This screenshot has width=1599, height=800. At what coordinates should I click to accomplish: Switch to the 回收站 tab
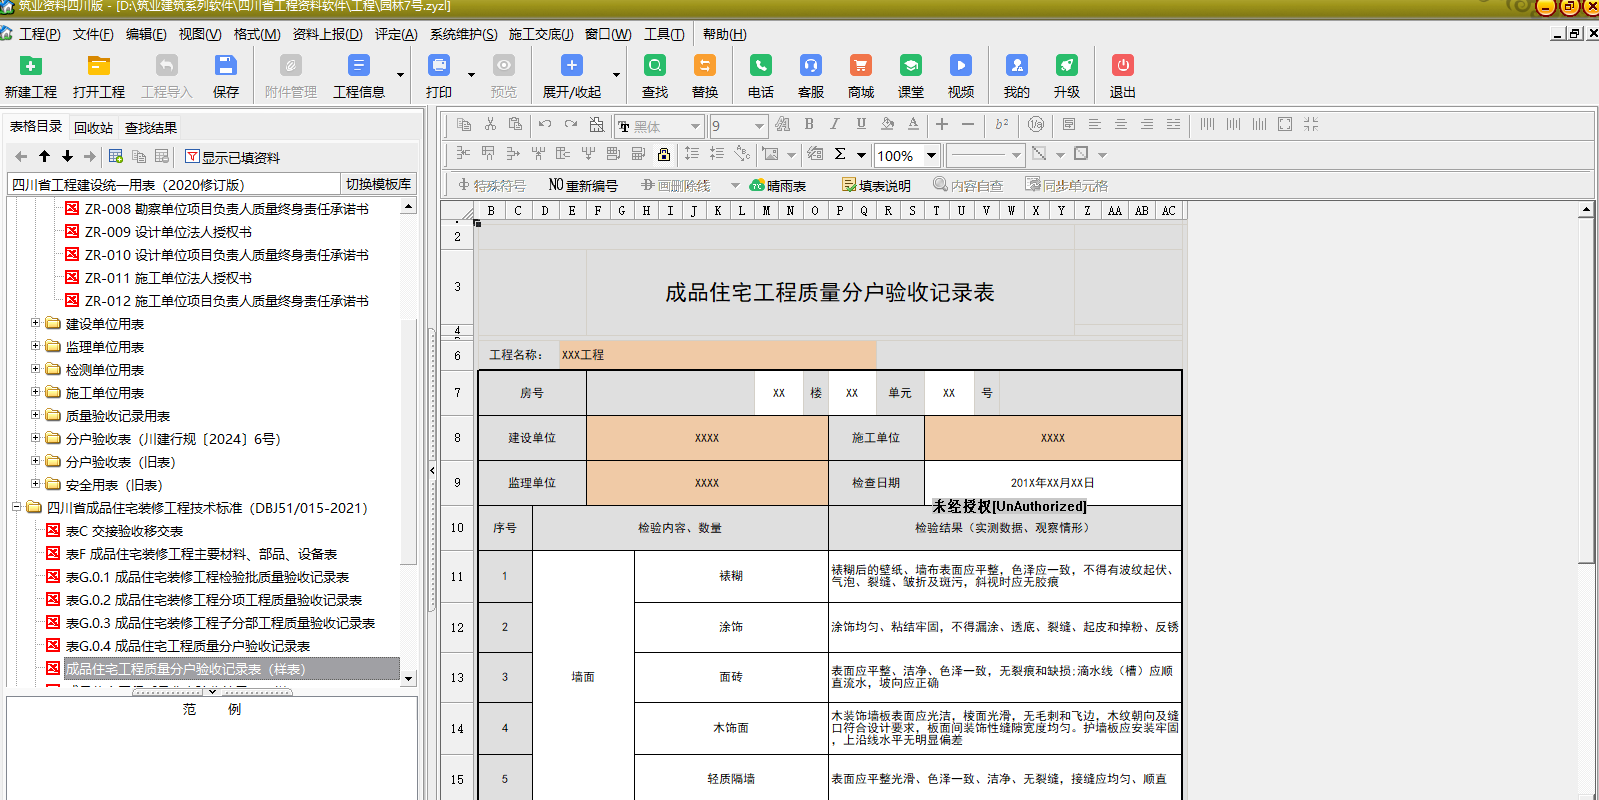coord(93,128)
